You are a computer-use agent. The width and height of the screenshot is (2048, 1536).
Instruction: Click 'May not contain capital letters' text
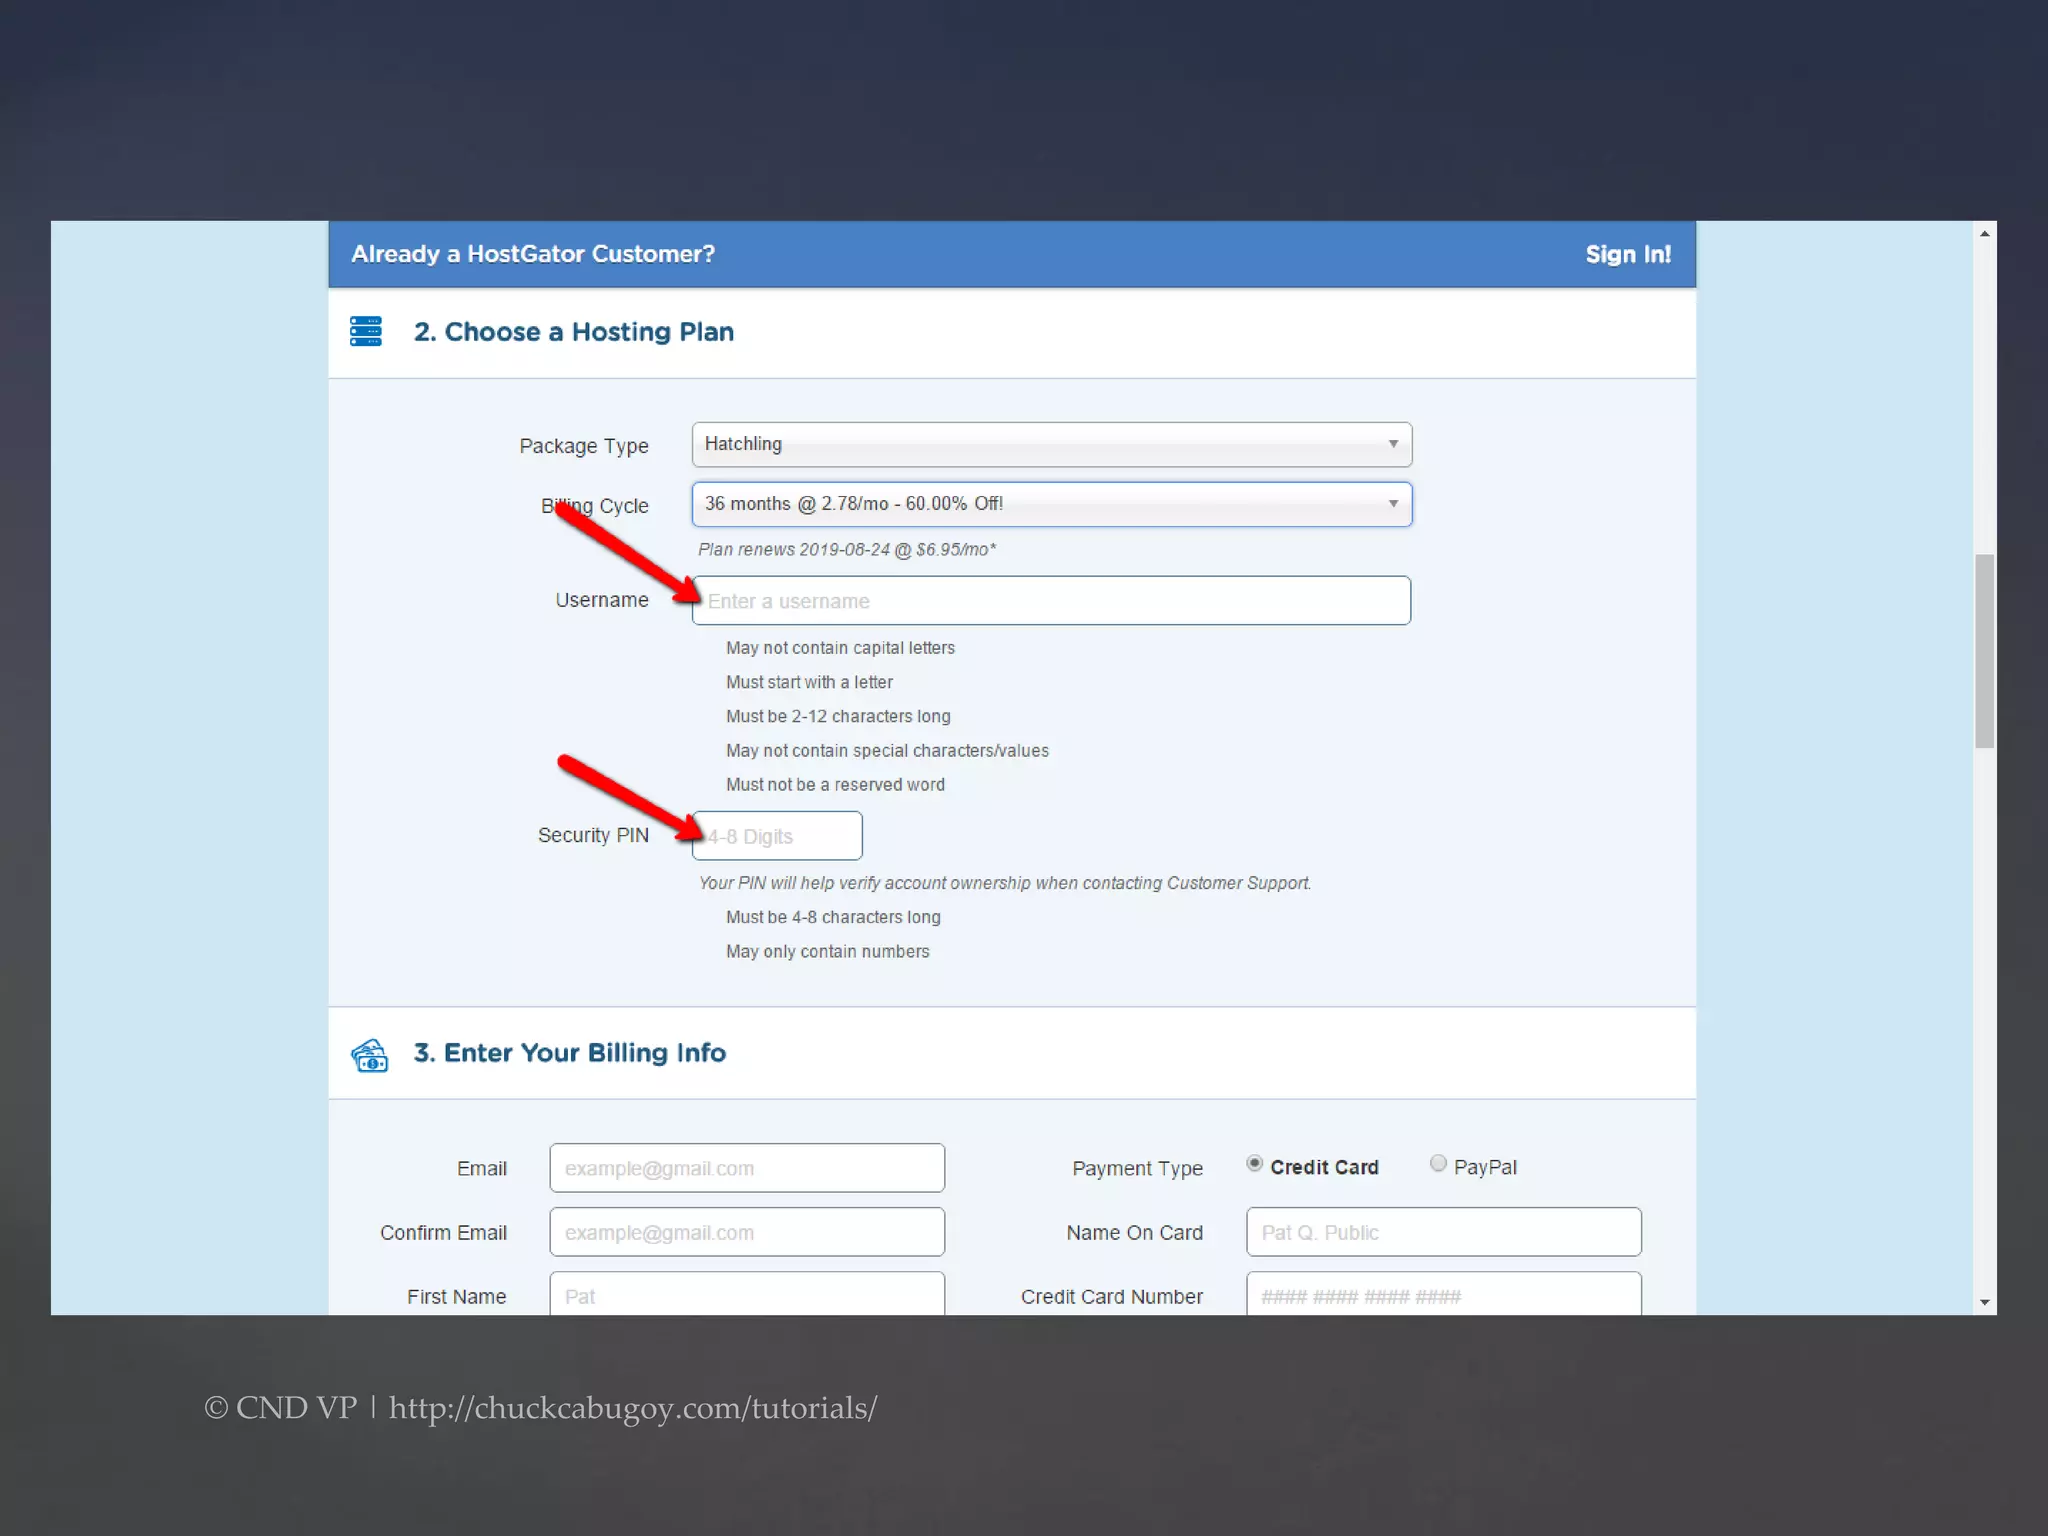pyautogui.click(x=840, y=648)
